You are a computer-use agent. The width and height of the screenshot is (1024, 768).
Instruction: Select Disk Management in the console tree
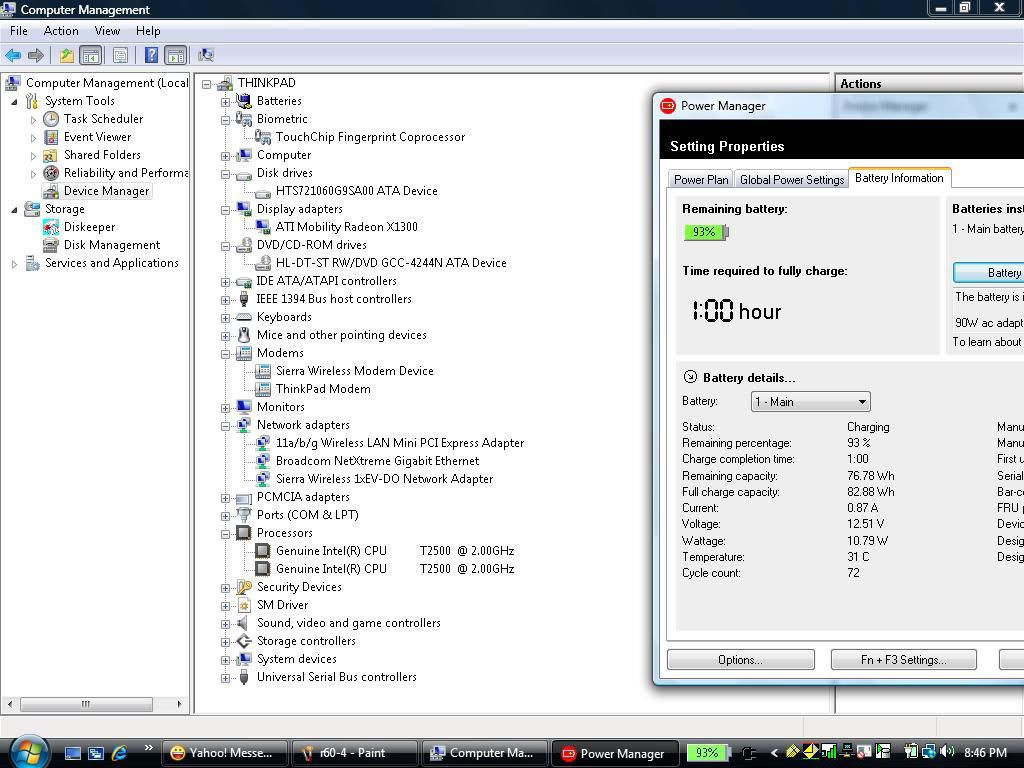[x=111, y=245]
